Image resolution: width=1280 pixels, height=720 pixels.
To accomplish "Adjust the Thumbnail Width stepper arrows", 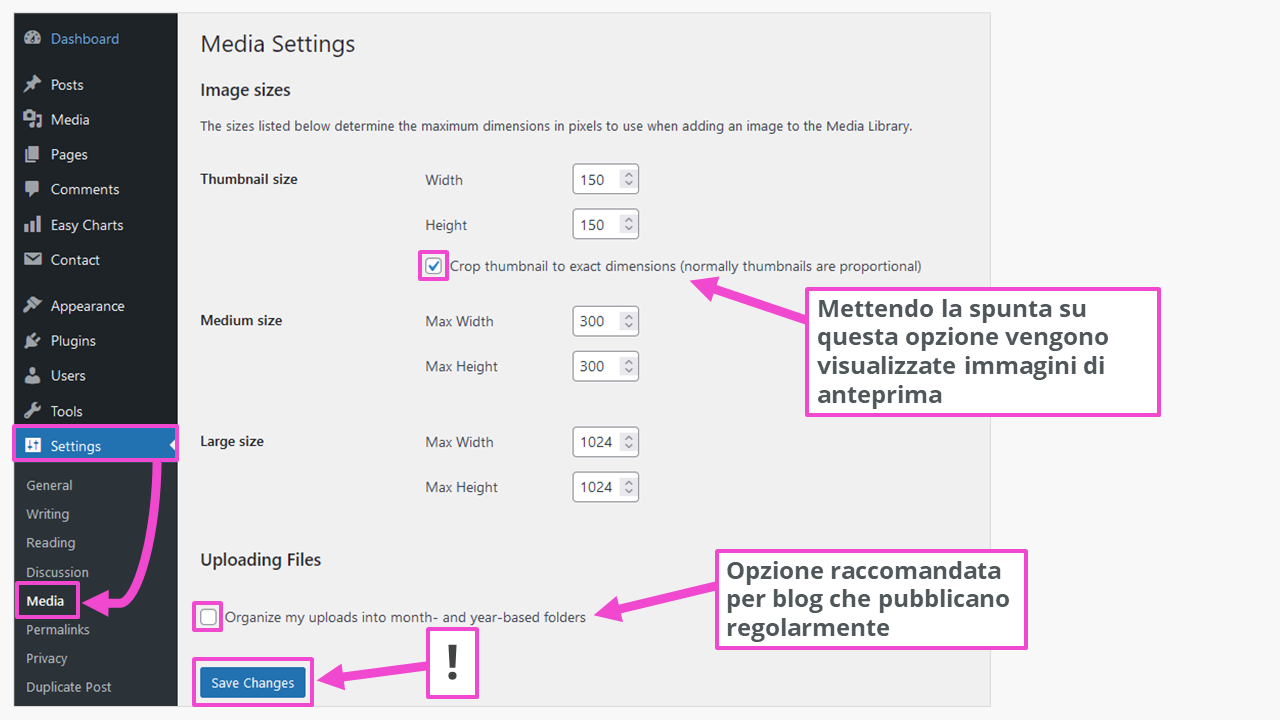I will click(x=628, y=180).
